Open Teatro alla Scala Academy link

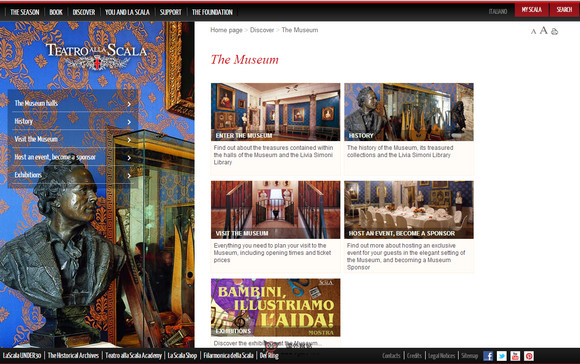[134, 355]
